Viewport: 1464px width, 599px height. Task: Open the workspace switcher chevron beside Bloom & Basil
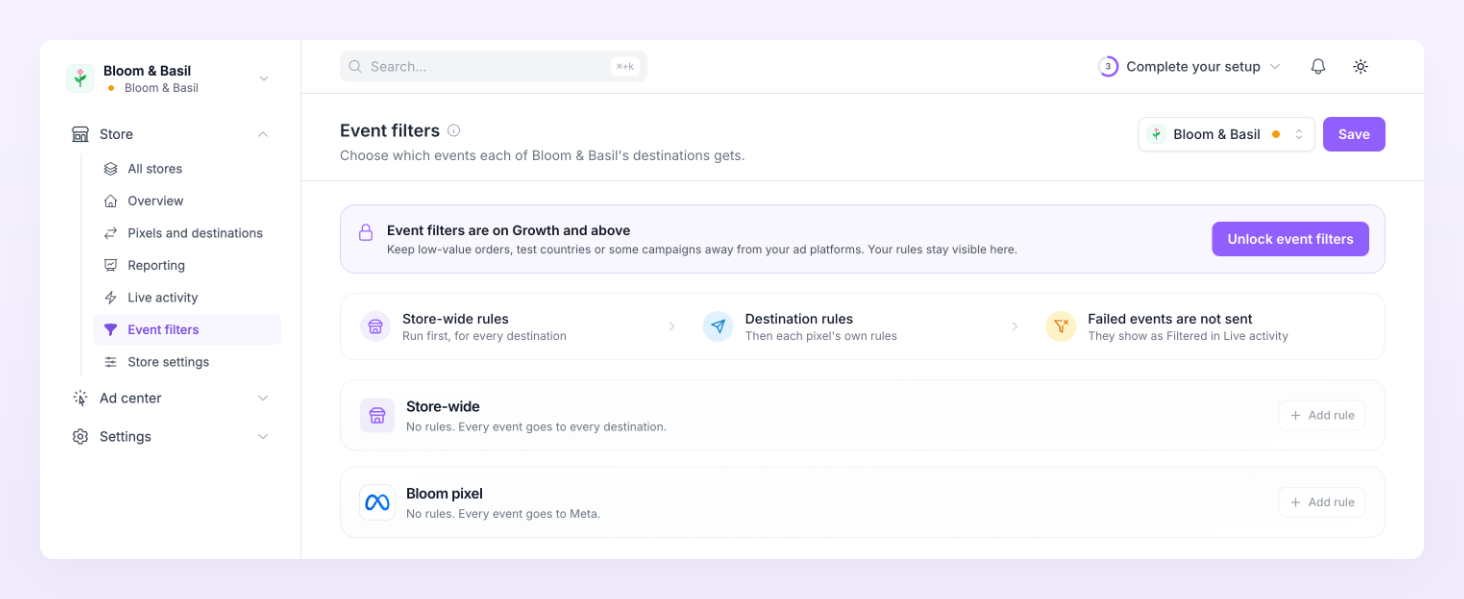tap(264, 79)
